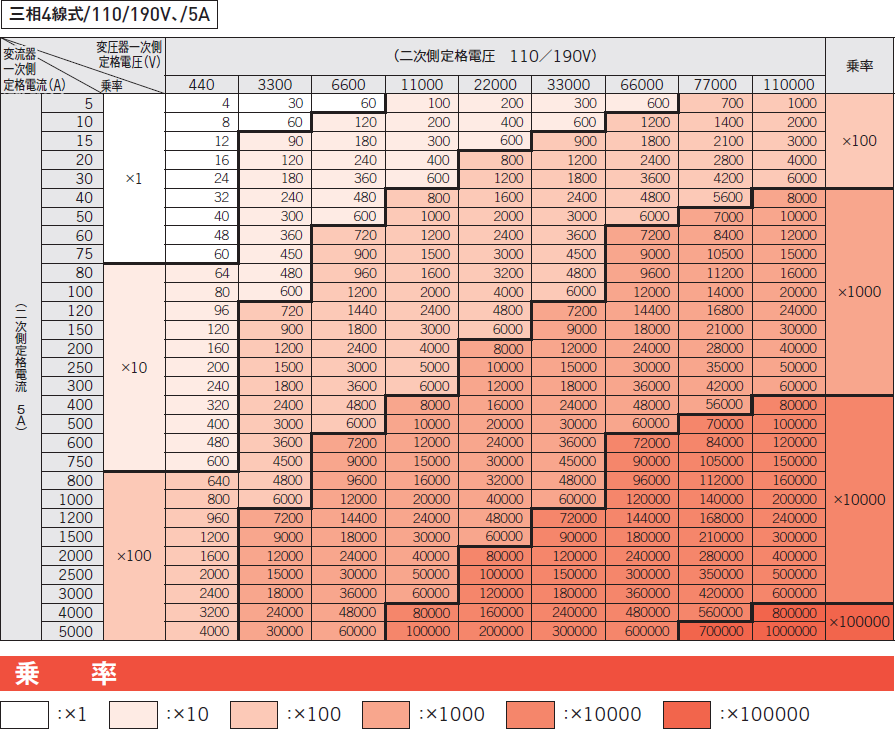Select the 11000 column header
This screenshot has width=895, height=729.
pyautogui.click(x=422, y=85)
